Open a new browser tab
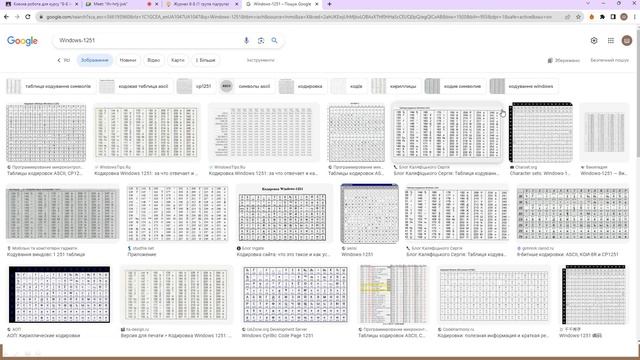Screen dimensions: 640x360 [329, 4]
